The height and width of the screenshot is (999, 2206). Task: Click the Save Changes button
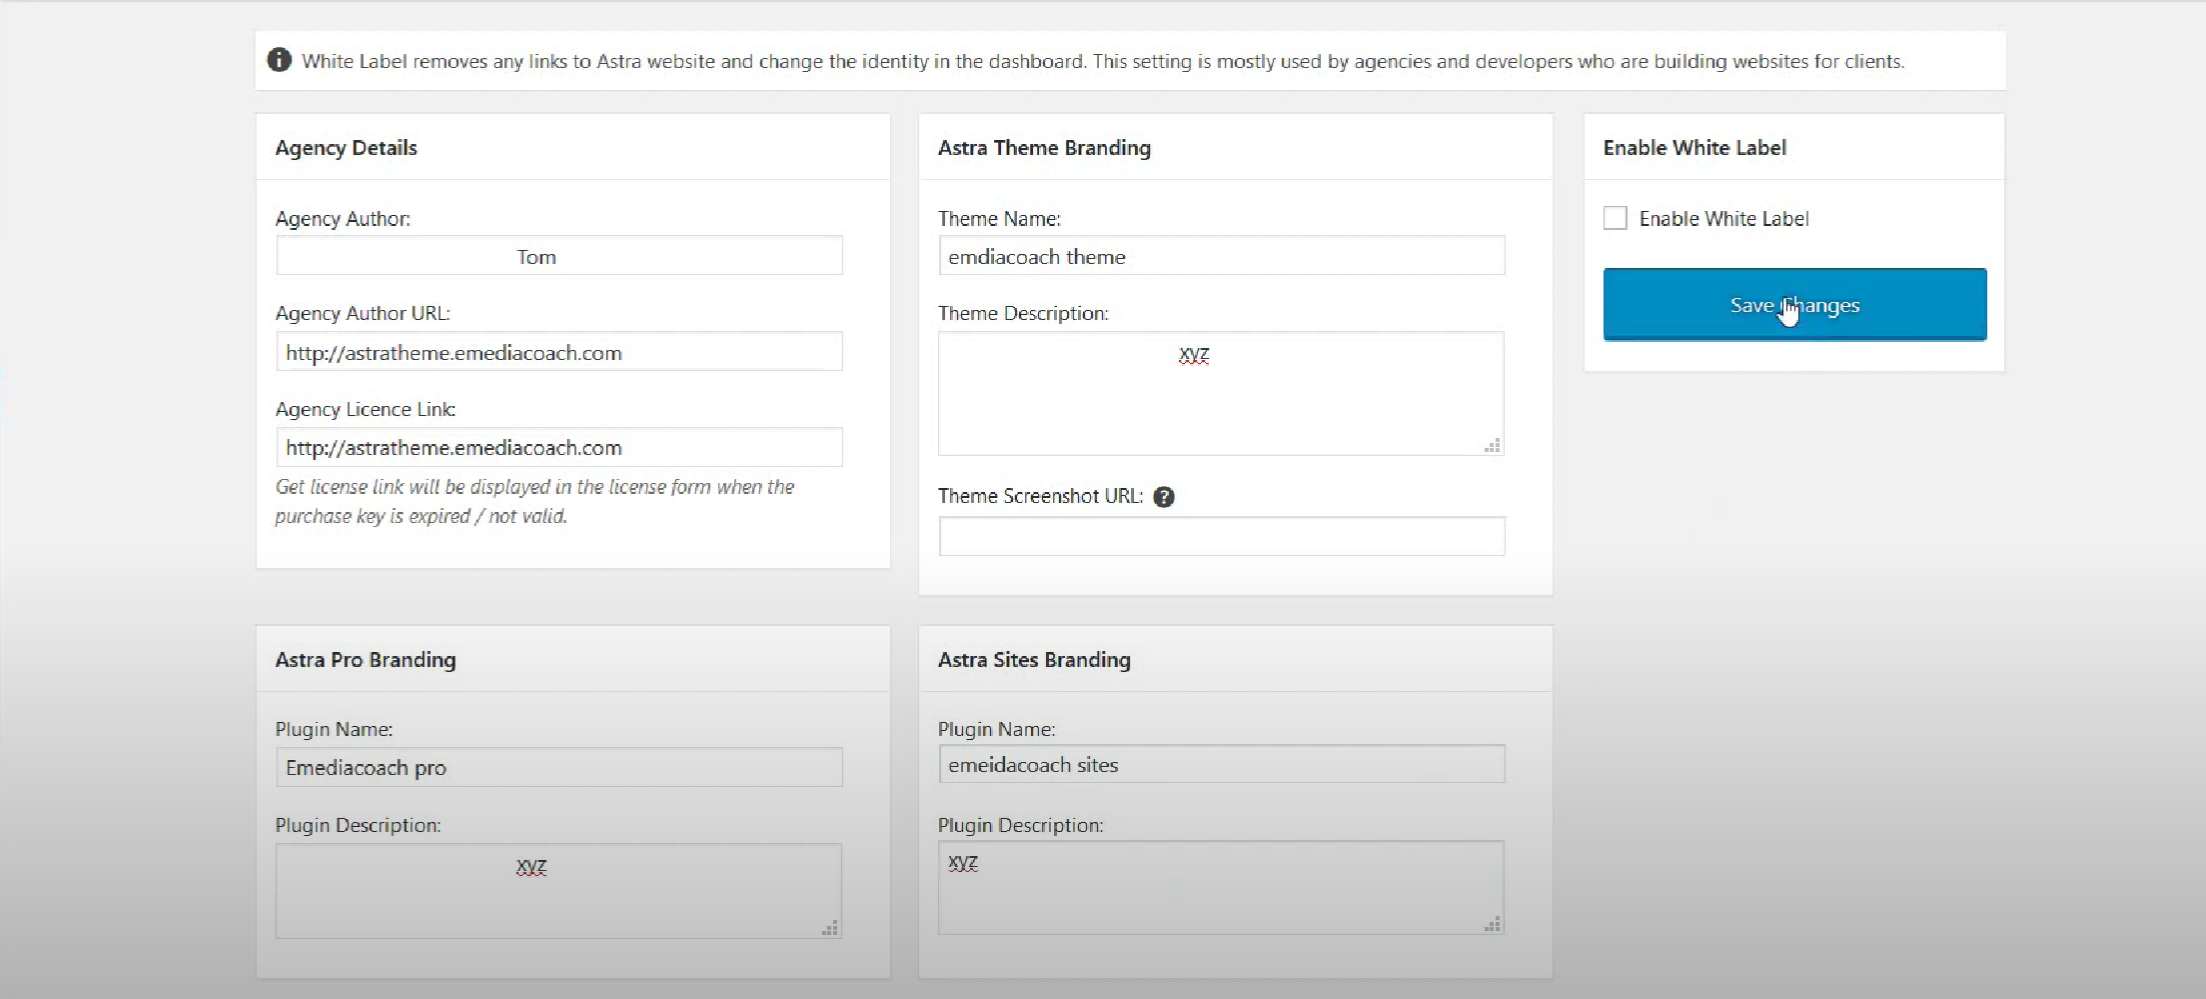(x=1794, y=305)
